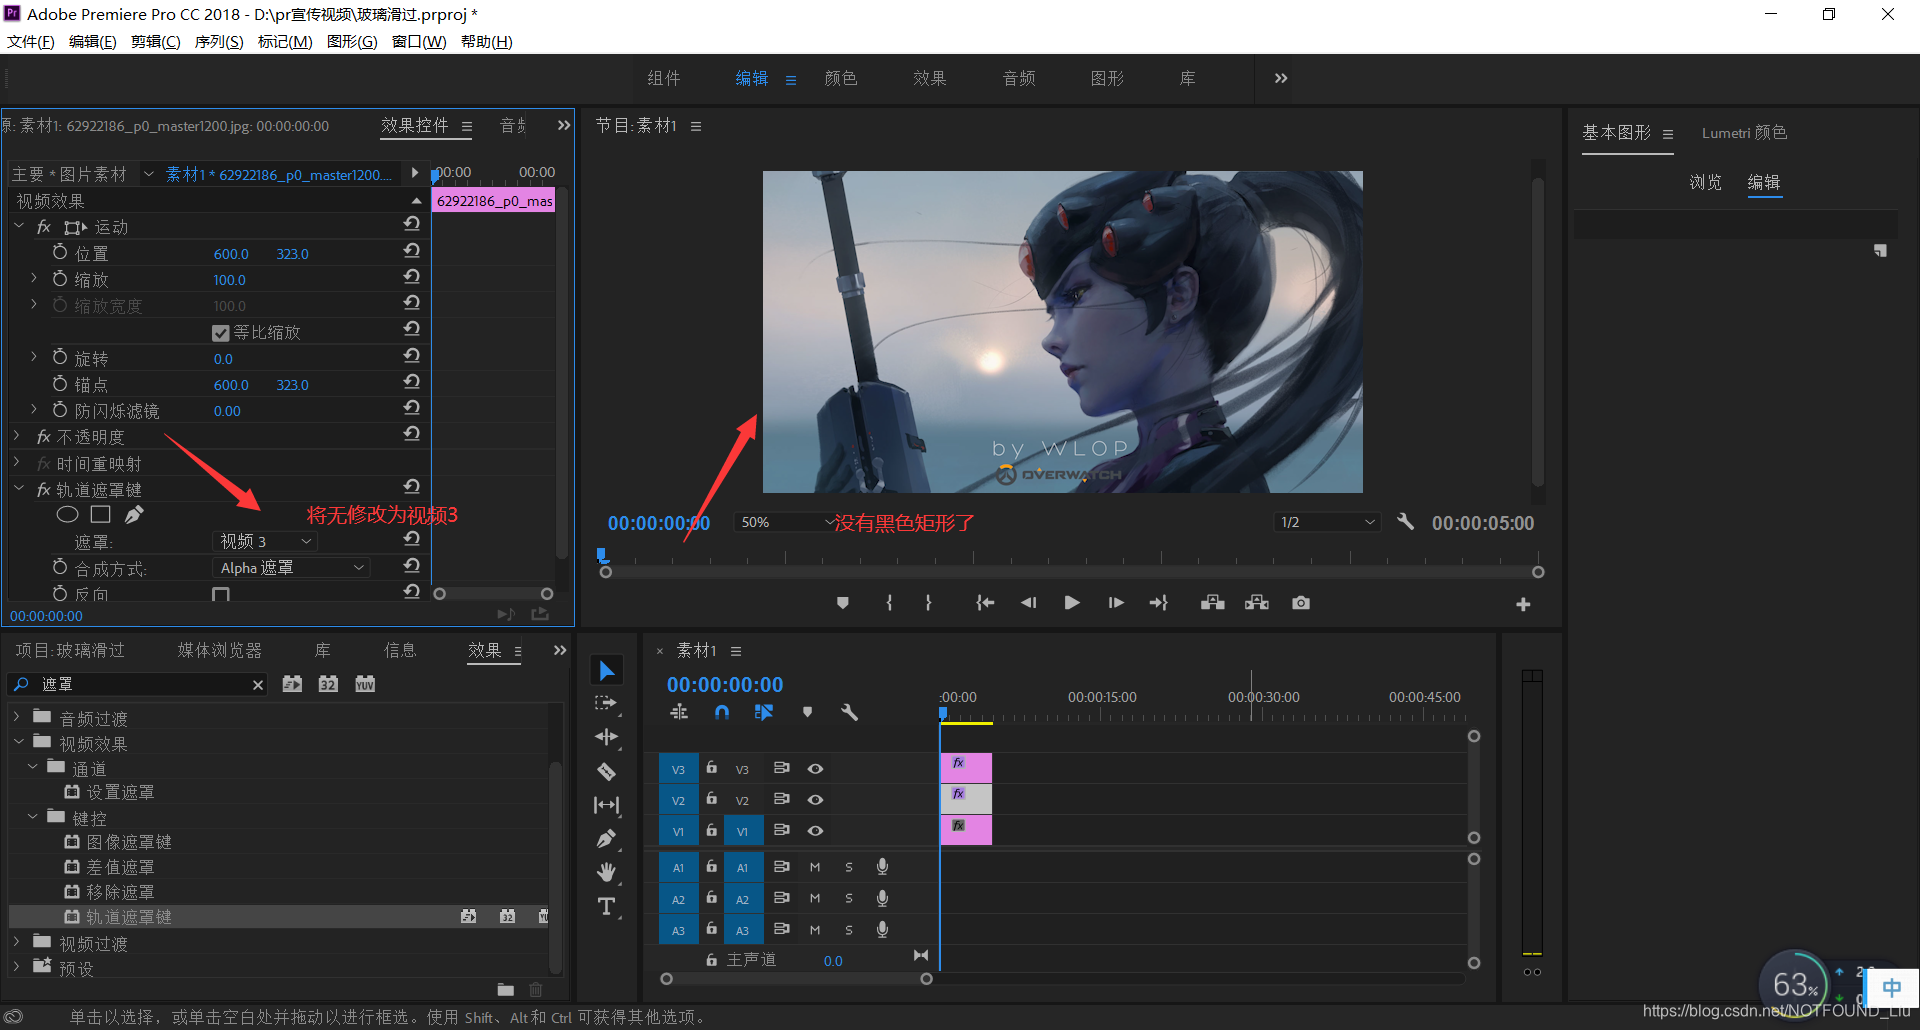Open the Sequence menu
Image resolution: width=1920 pixels, height=1030 pixels.
coord(219,41)
